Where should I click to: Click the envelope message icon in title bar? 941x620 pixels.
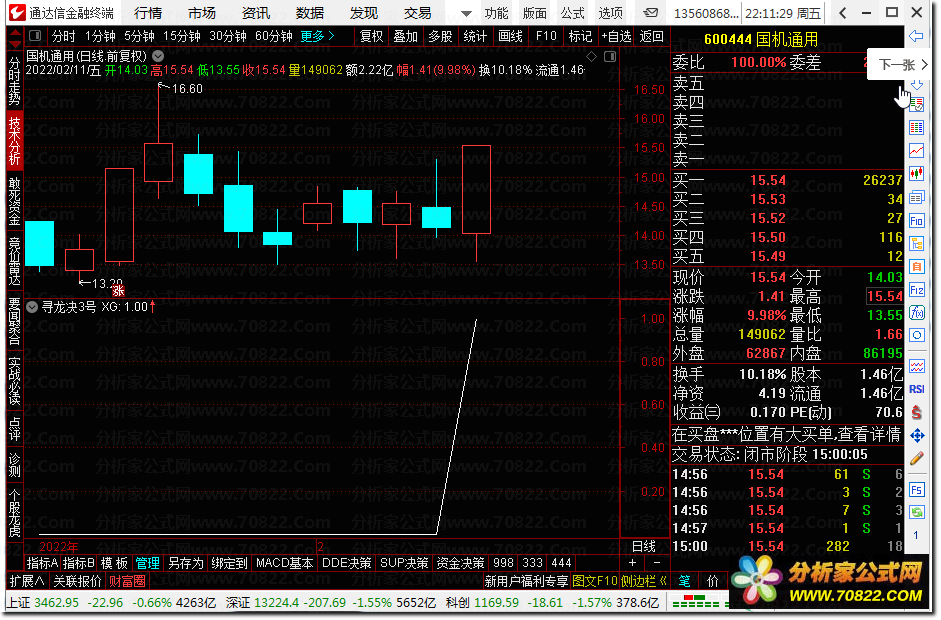tap(650, 13)
